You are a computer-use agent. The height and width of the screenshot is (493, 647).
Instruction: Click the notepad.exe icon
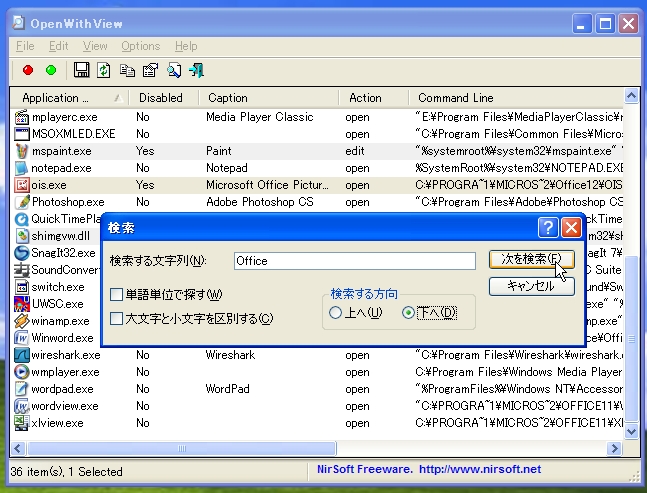coord(21,168)
